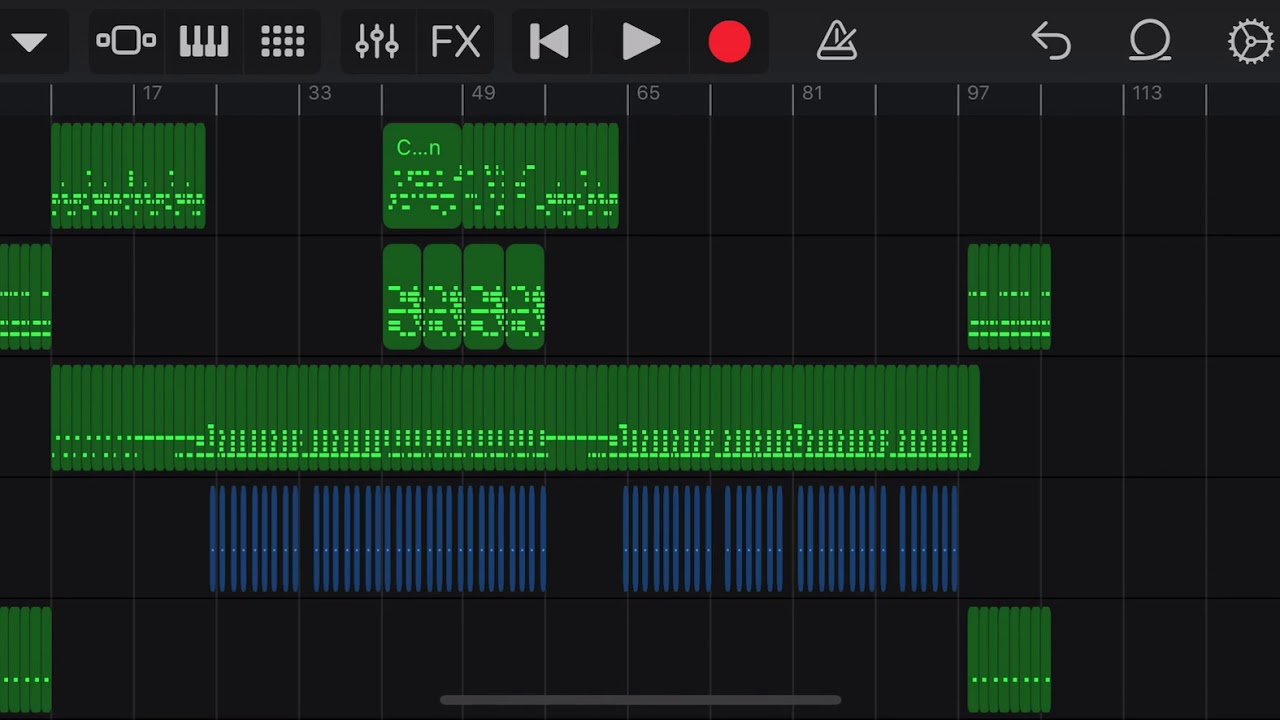Start recording with red Record button
Image resolution: width=1280 pixels, height=720 pixels.
[729, 42]
